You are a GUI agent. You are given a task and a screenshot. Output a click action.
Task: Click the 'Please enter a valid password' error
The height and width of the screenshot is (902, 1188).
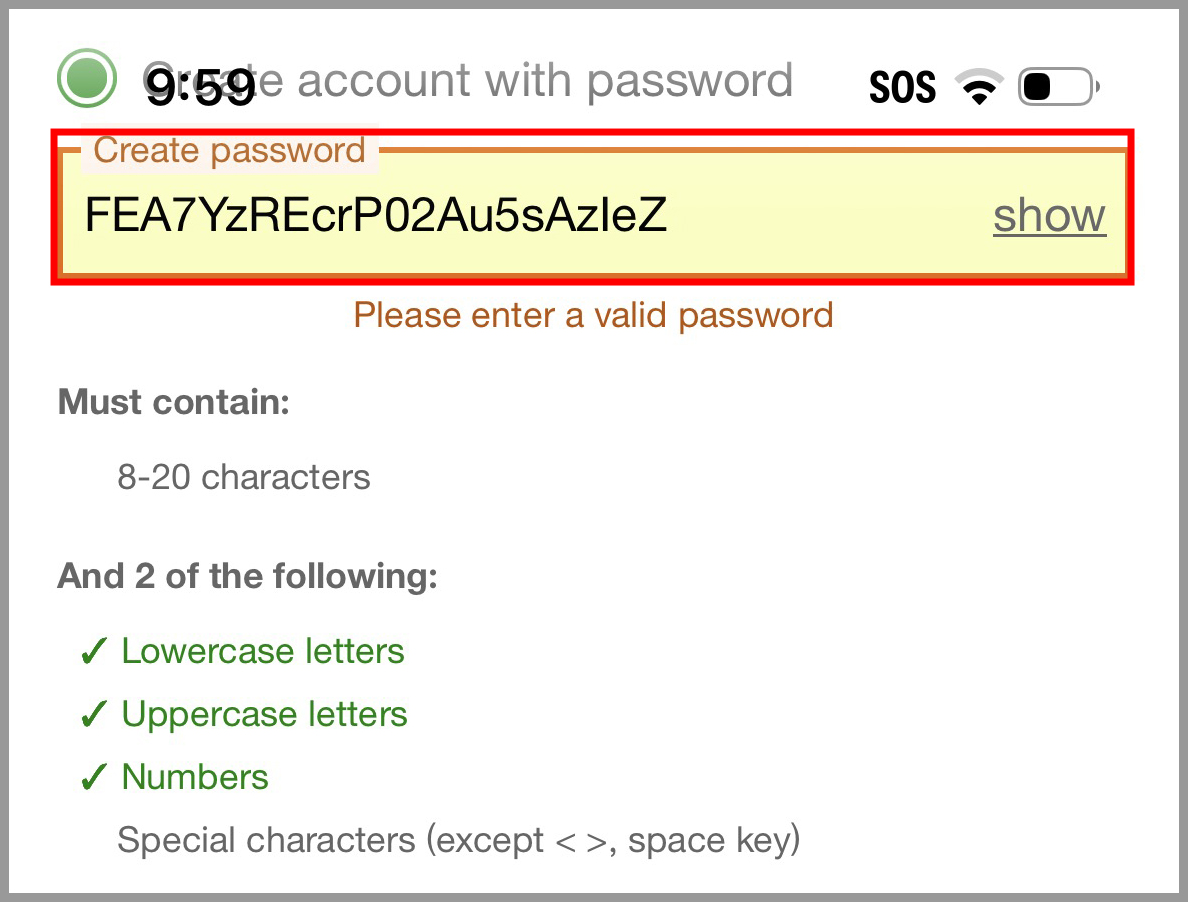593,316
